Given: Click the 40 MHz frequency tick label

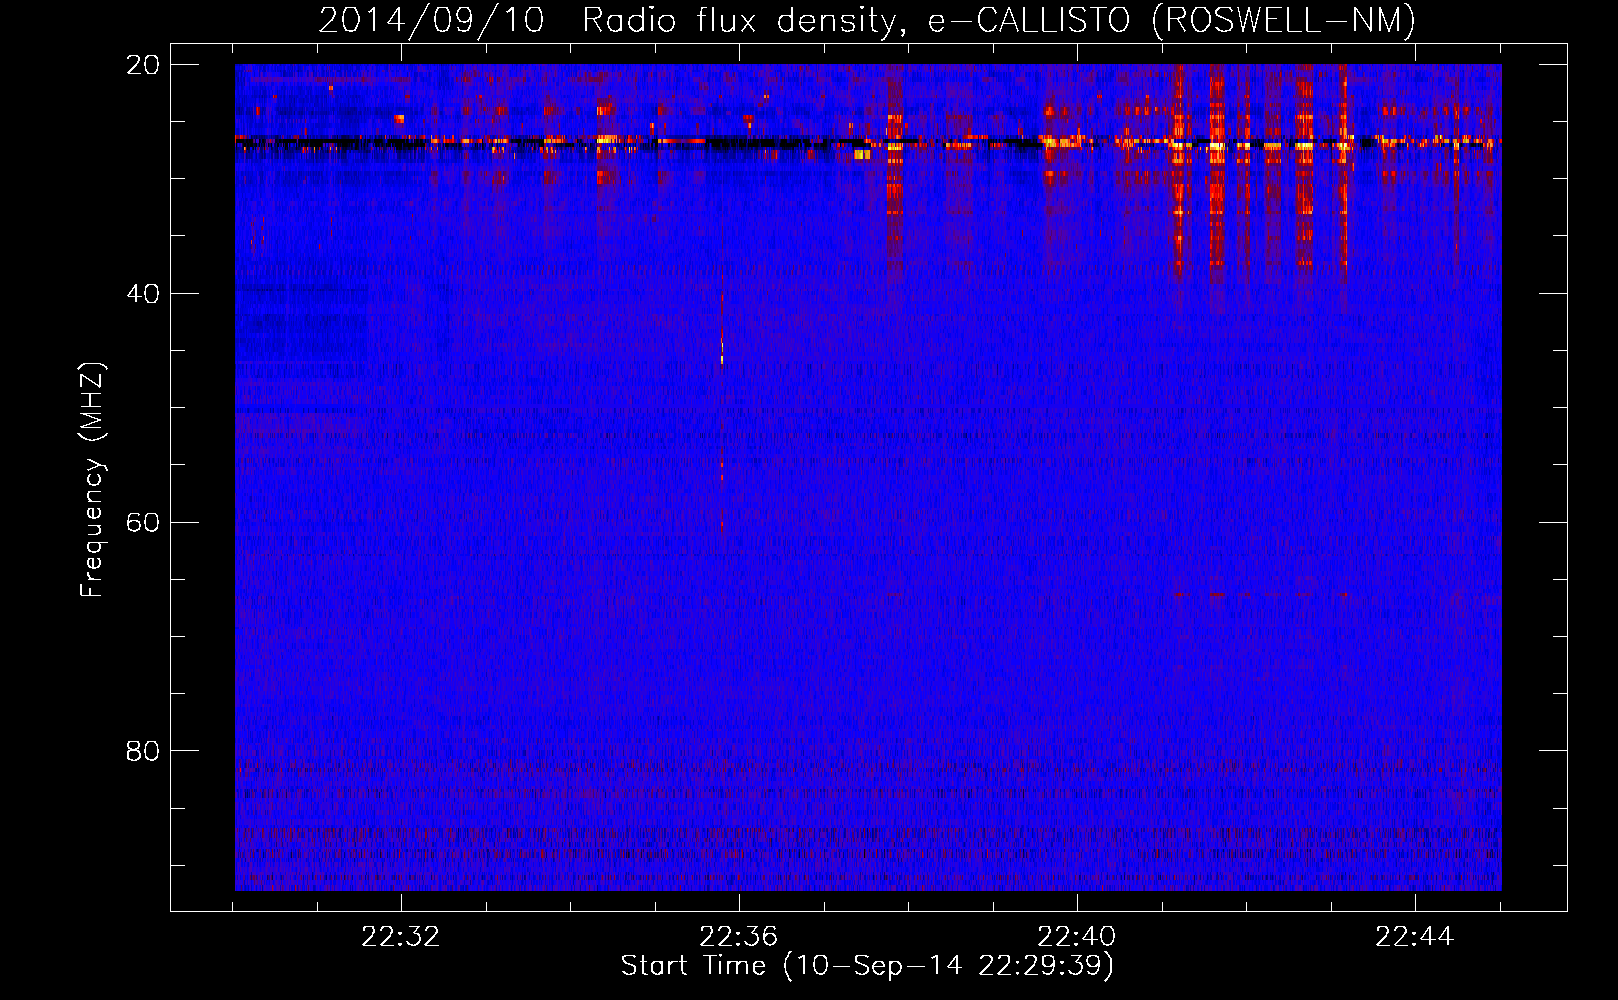Looking at the screenshot, I should [x=143, y=294].
